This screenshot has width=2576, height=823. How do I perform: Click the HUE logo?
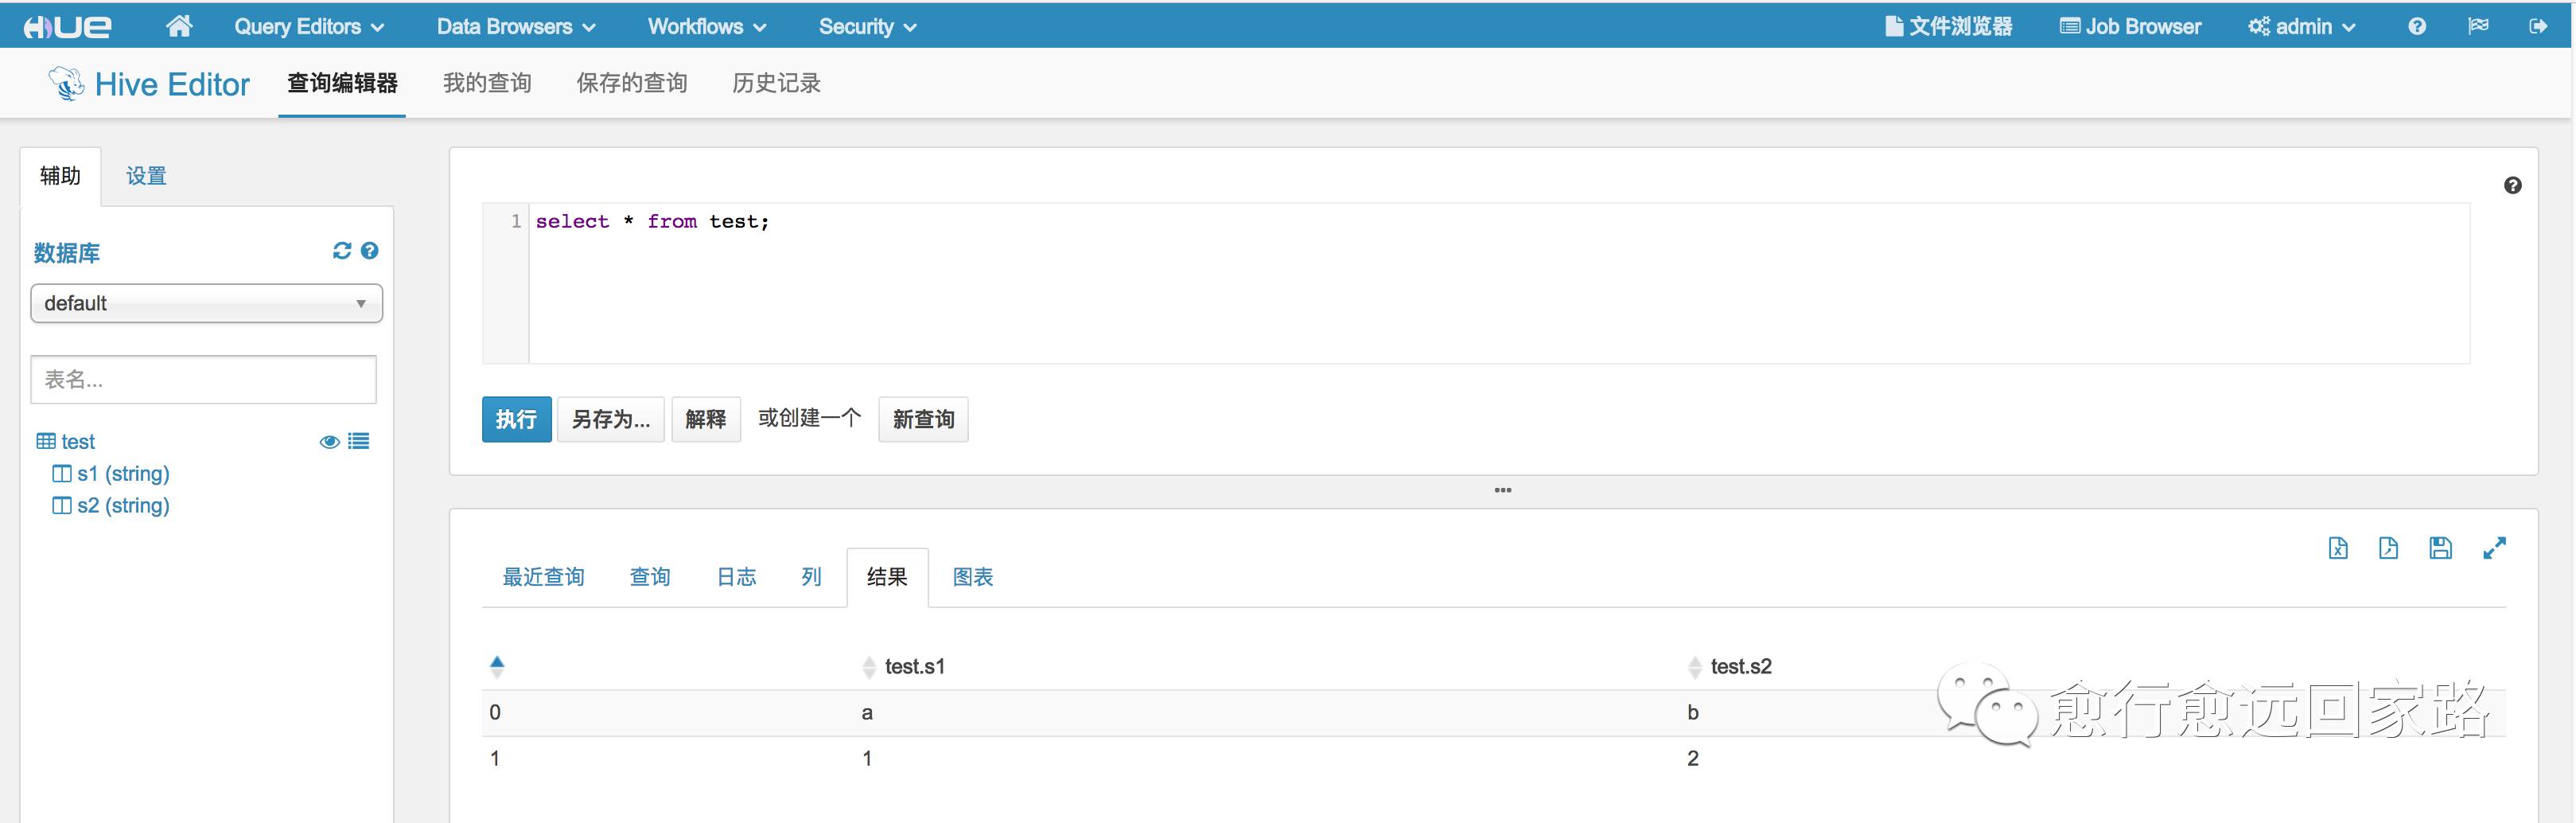[67, 27]
